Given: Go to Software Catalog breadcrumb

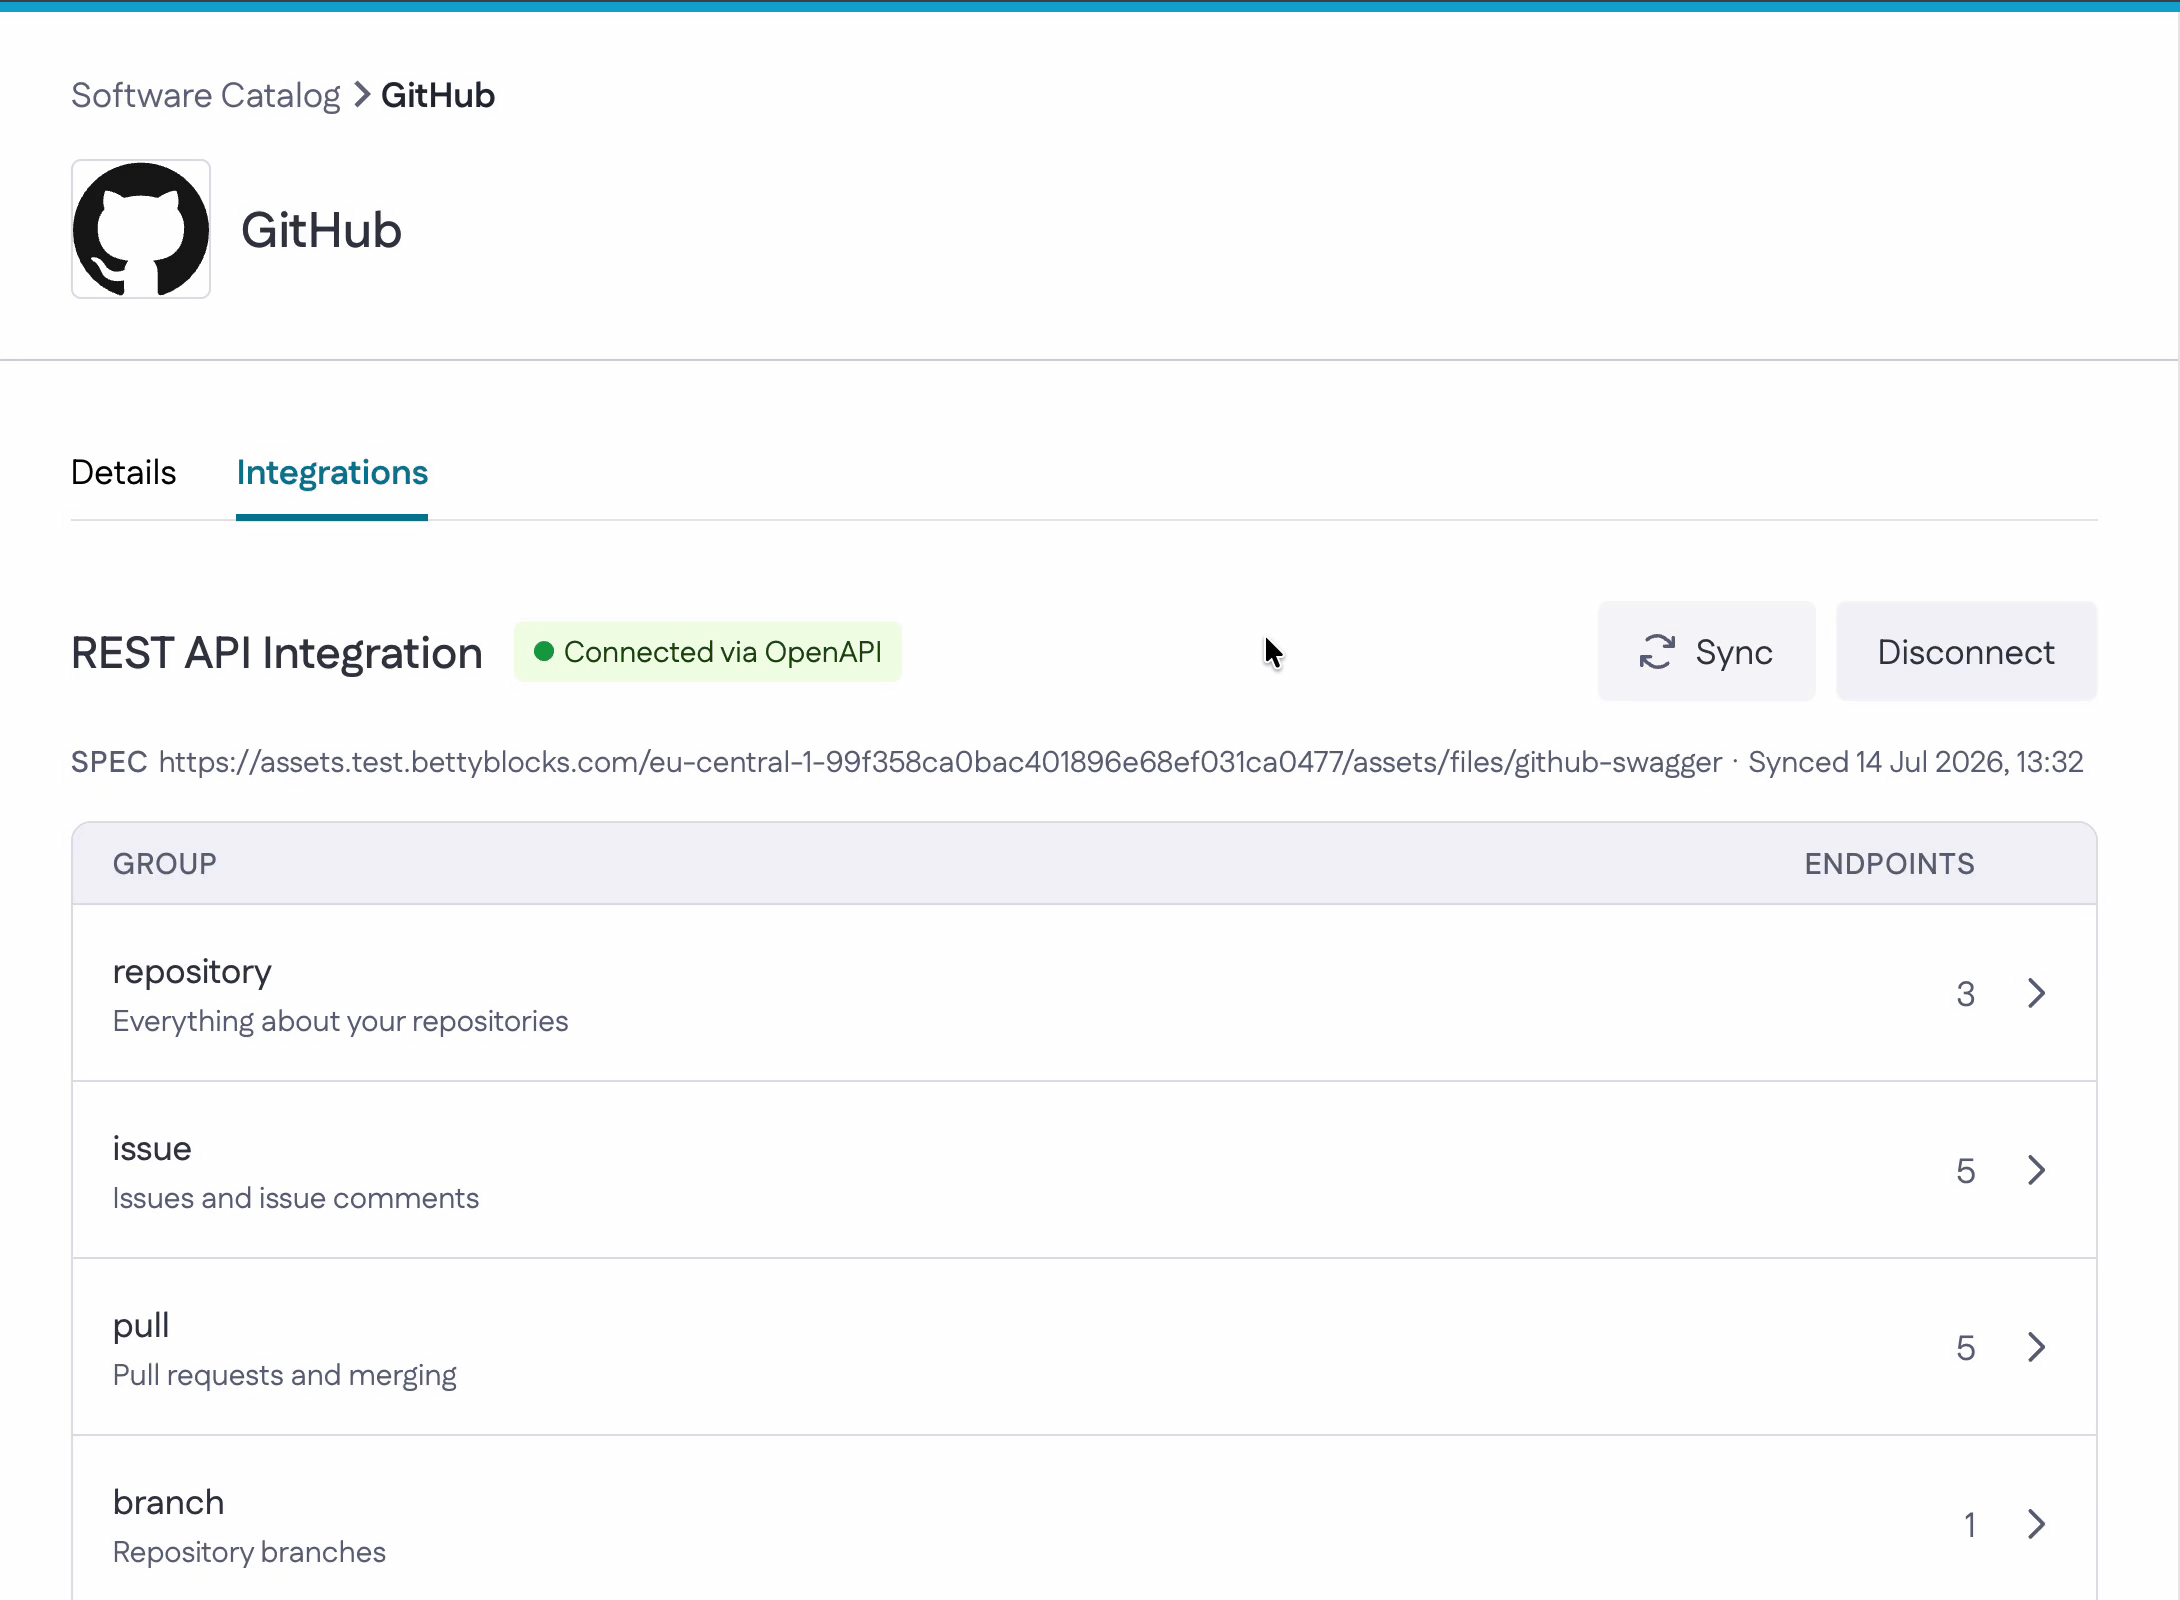Looking at the screenshot, I should [206, 95].
